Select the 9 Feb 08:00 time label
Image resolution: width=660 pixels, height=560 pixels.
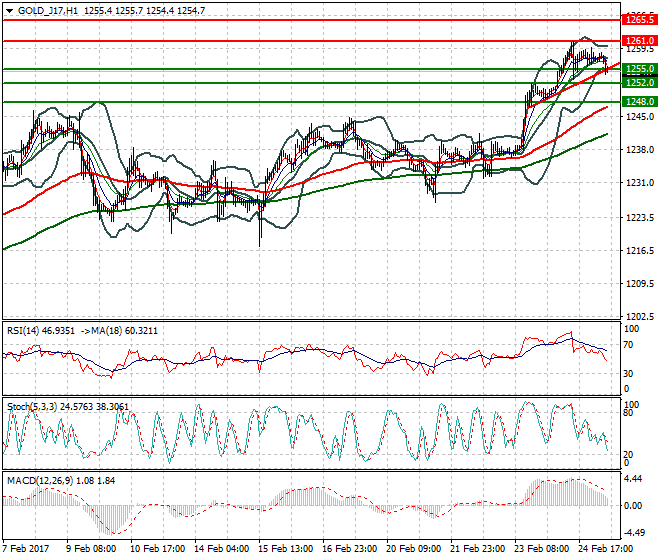(x=91, y=549)
